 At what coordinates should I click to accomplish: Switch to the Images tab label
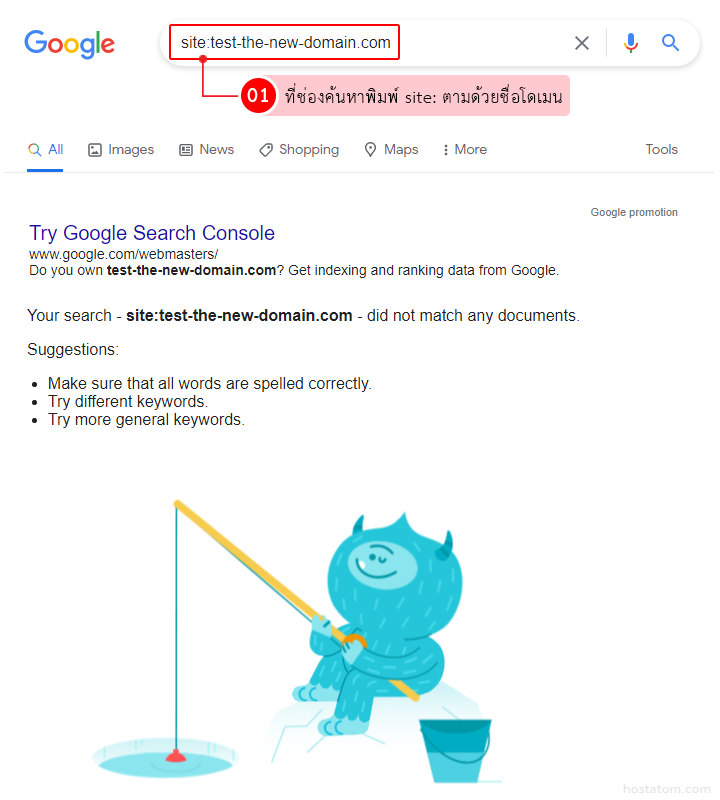click(x=131, y=149)
